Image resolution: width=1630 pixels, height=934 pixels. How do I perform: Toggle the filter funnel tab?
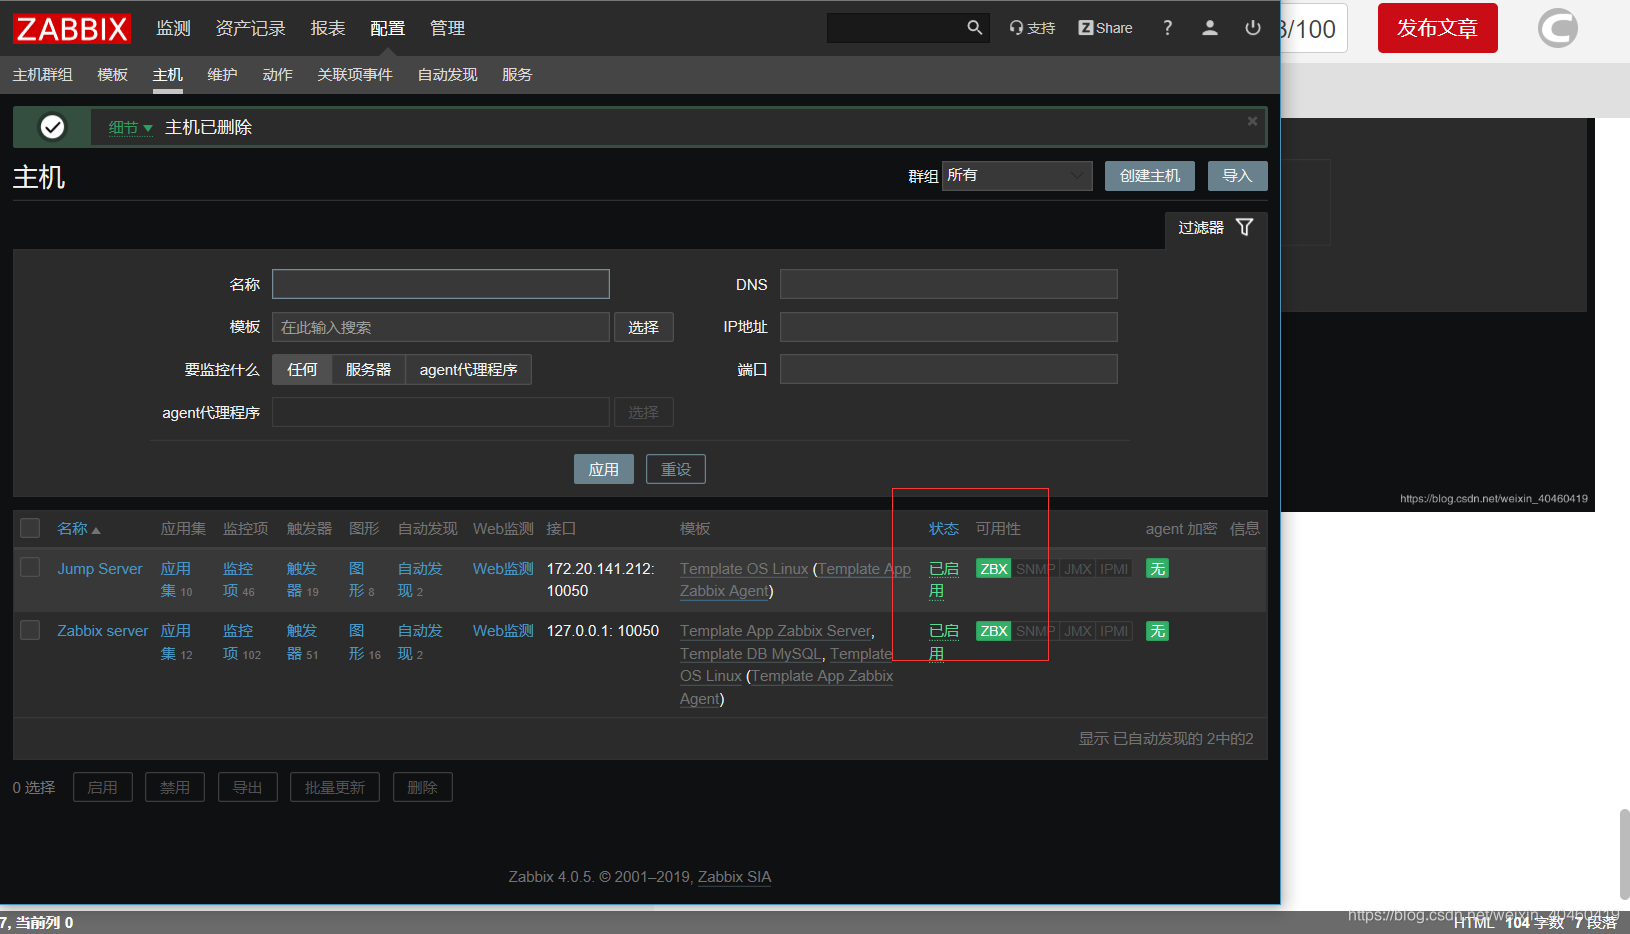(x=1216, y=228)
